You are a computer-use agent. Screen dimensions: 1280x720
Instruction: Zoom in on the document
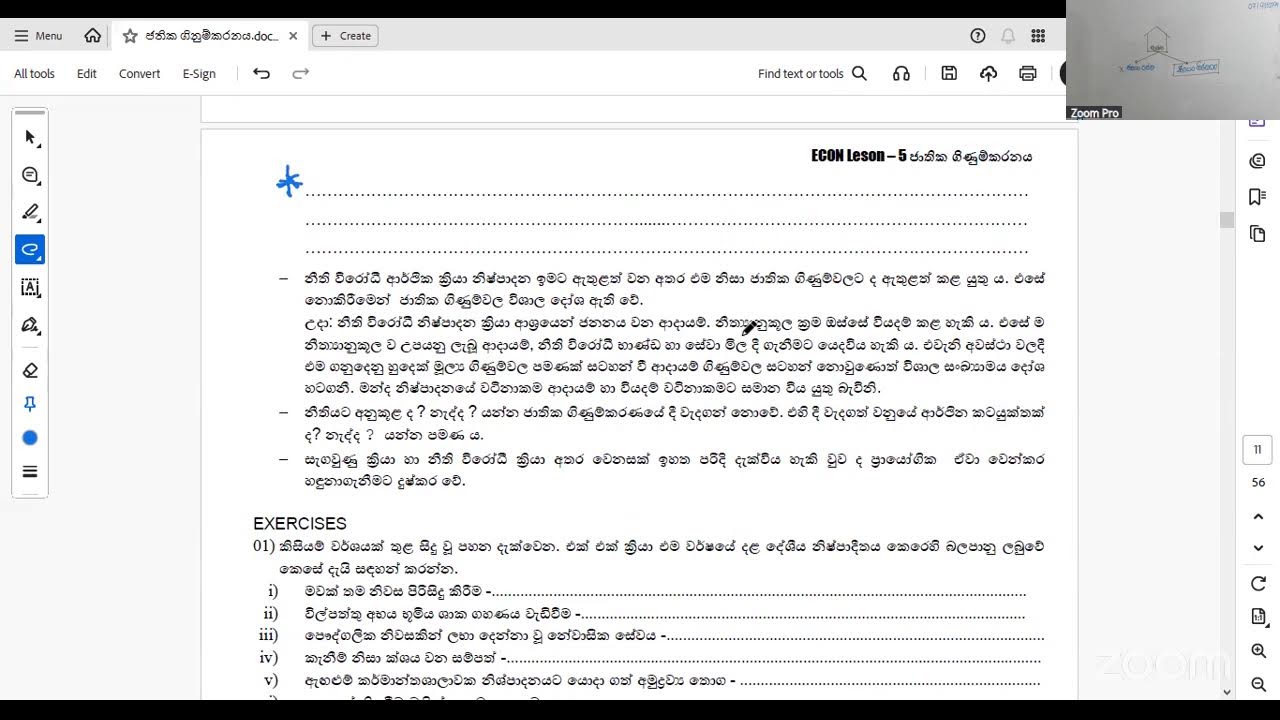pos(1258,651)
